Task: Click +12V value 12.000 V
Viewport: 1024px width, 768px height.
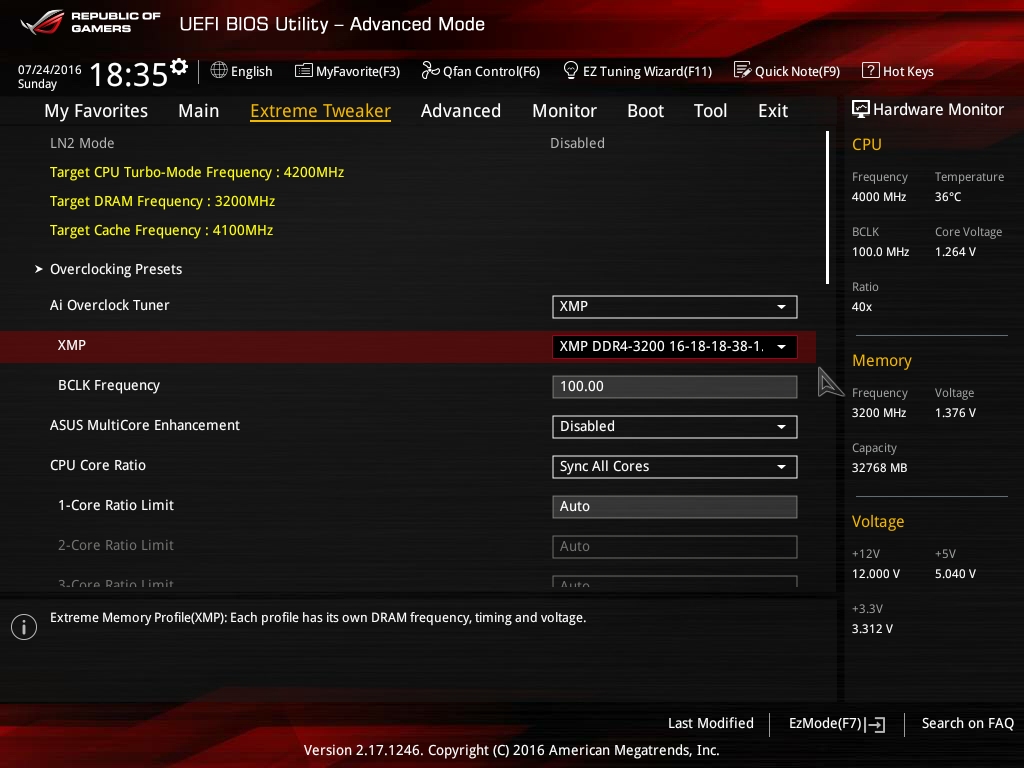Action: (x=876, y=574)
